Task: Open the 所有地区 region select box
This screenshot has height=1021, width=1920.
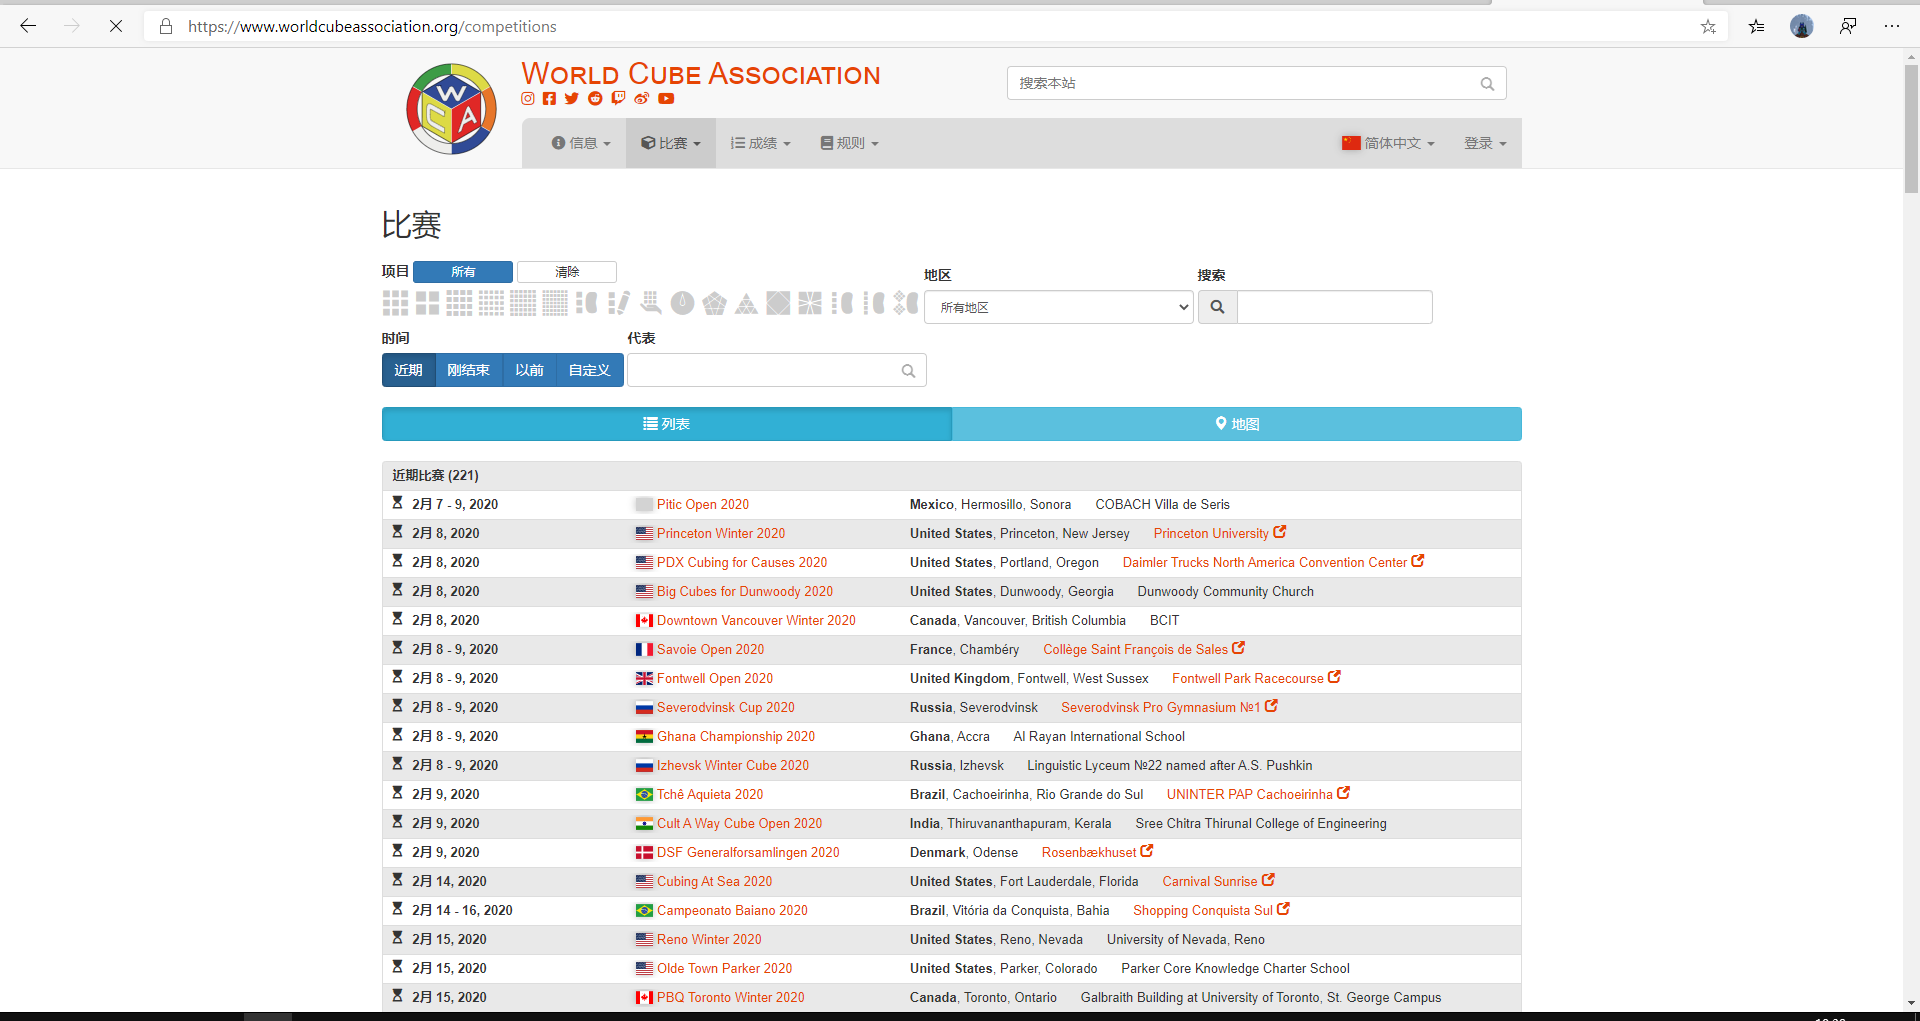Action: (1059, 307)
